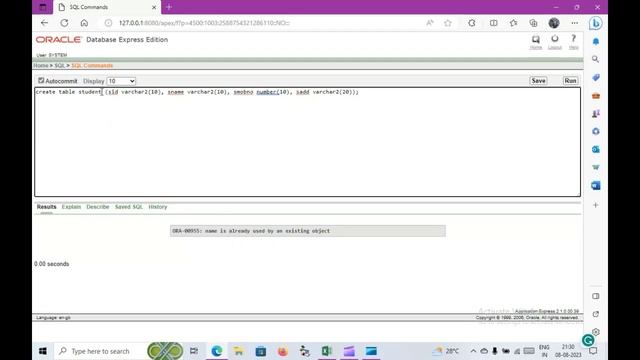This screenshot has width=640, height=360.
Task: Open Collections icon in toolbar
Action: 533,23
